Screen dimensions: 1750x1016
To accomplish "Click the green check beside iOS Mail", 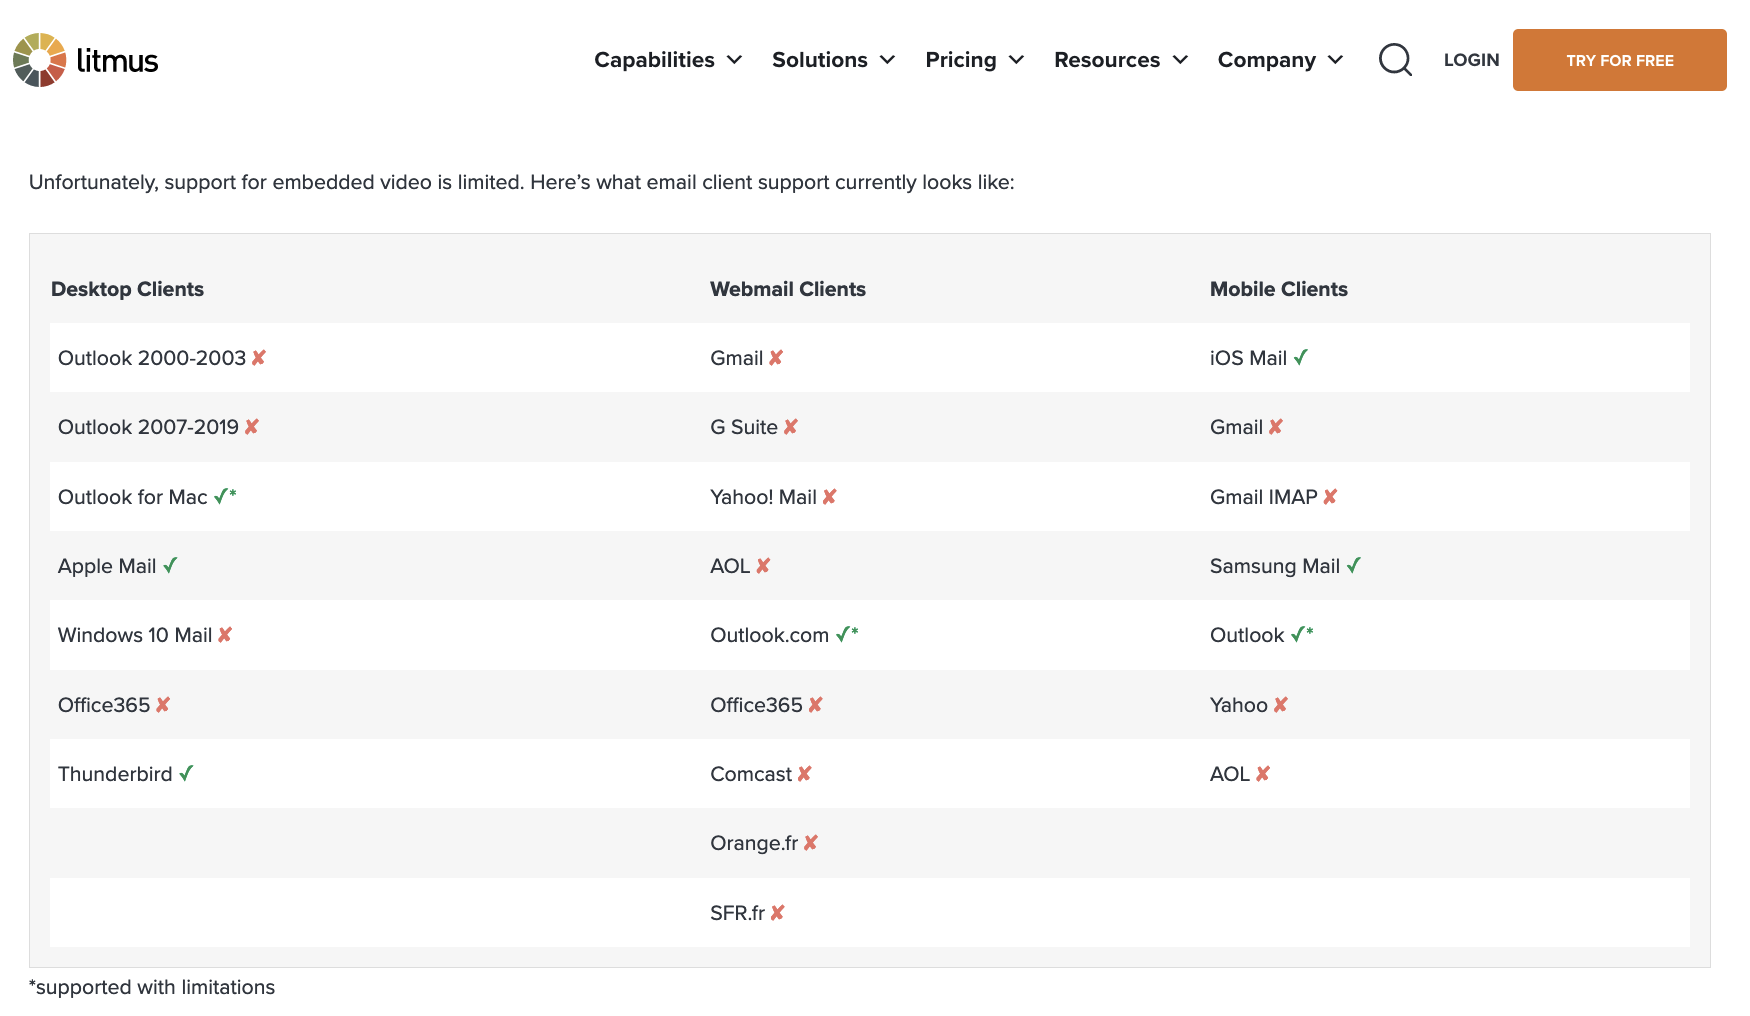I will 1300,358.
